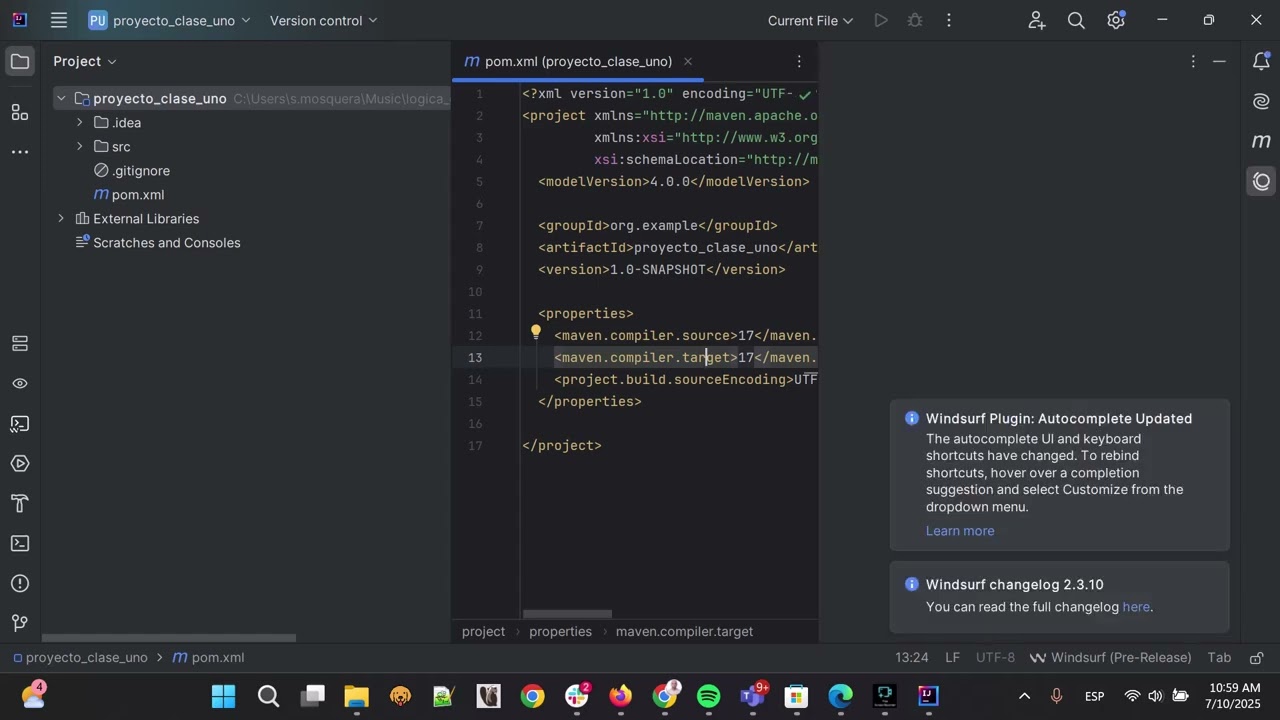This screenshot has width=1280, height=720.
Task: Open the Current File run configuration dropdown
Action: [810, 20]
